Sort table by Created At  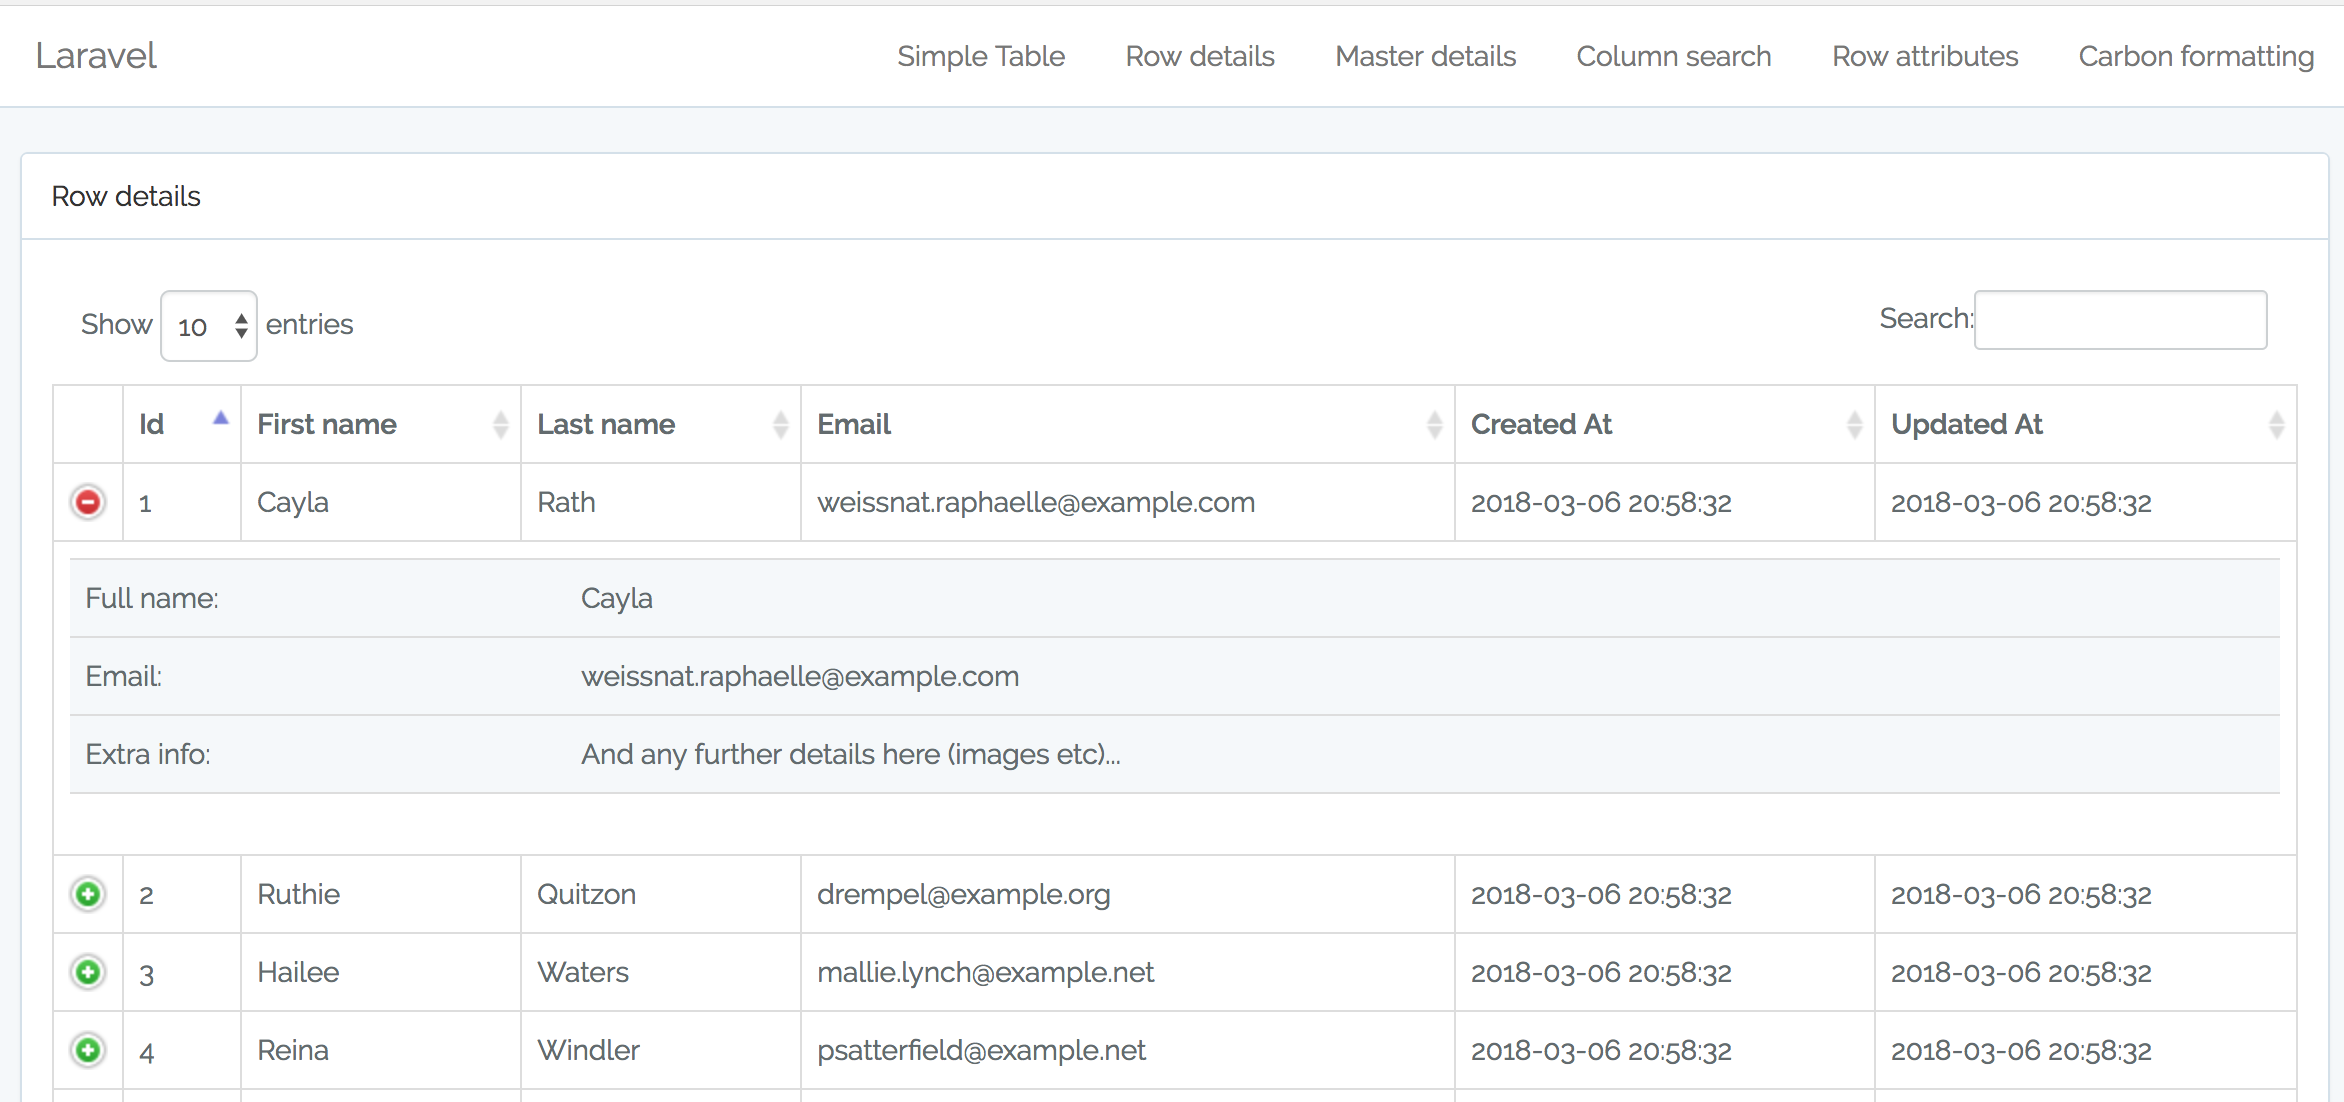point(1541,424)
